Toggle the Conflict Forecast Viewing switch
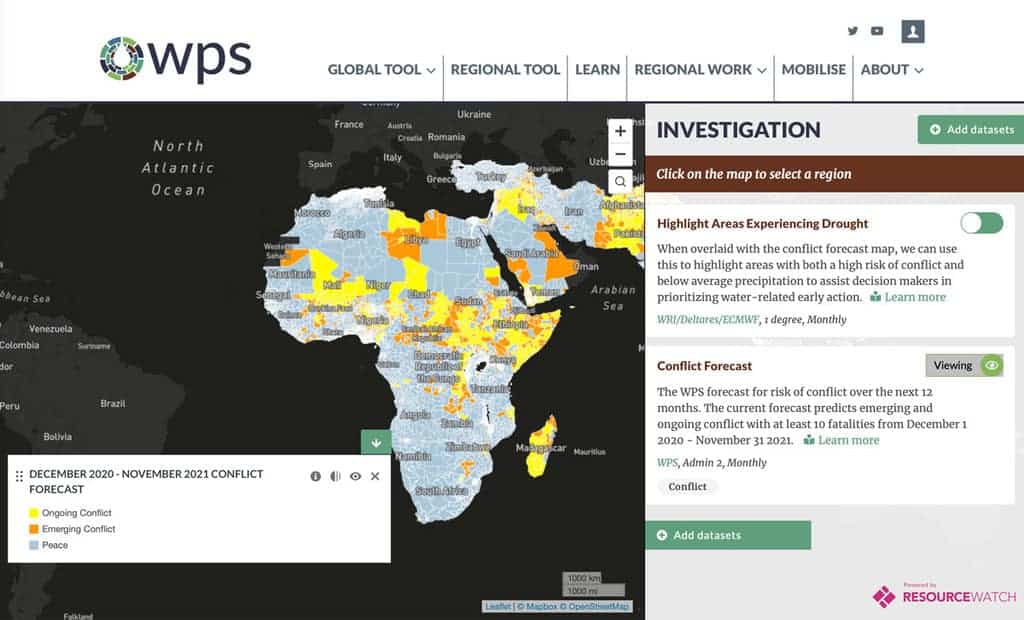Screen dimensions: 1024x620 click(964, 365)
